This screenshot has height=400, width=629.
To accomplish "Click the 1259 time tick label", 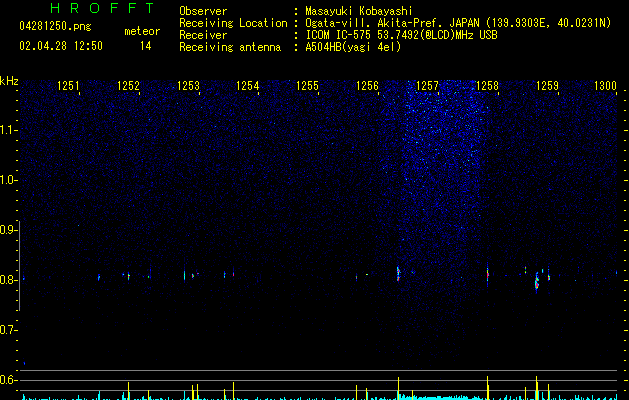I will [547, 86].
